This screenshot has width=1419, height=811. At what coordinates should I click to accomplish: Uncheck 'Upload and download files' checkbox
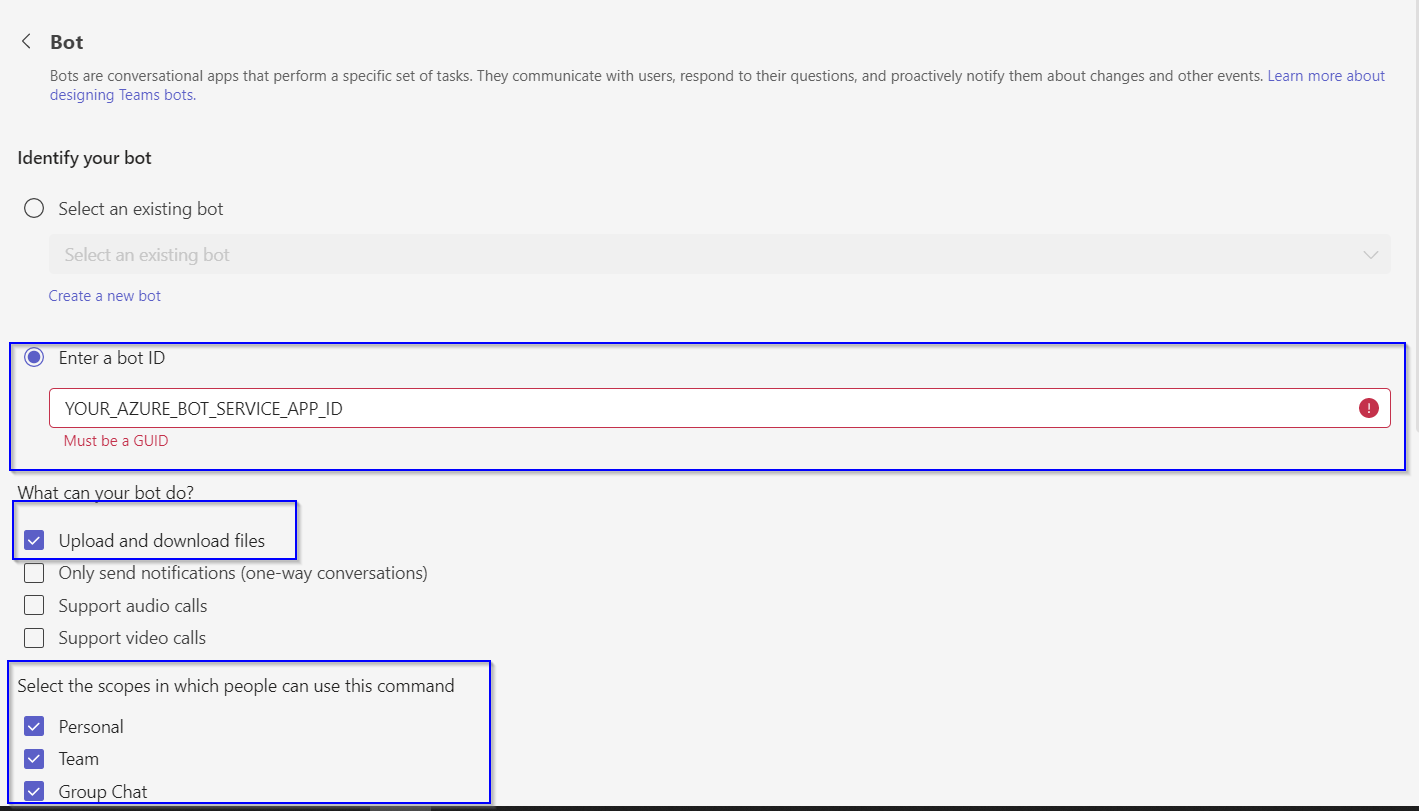coord(34,541)
